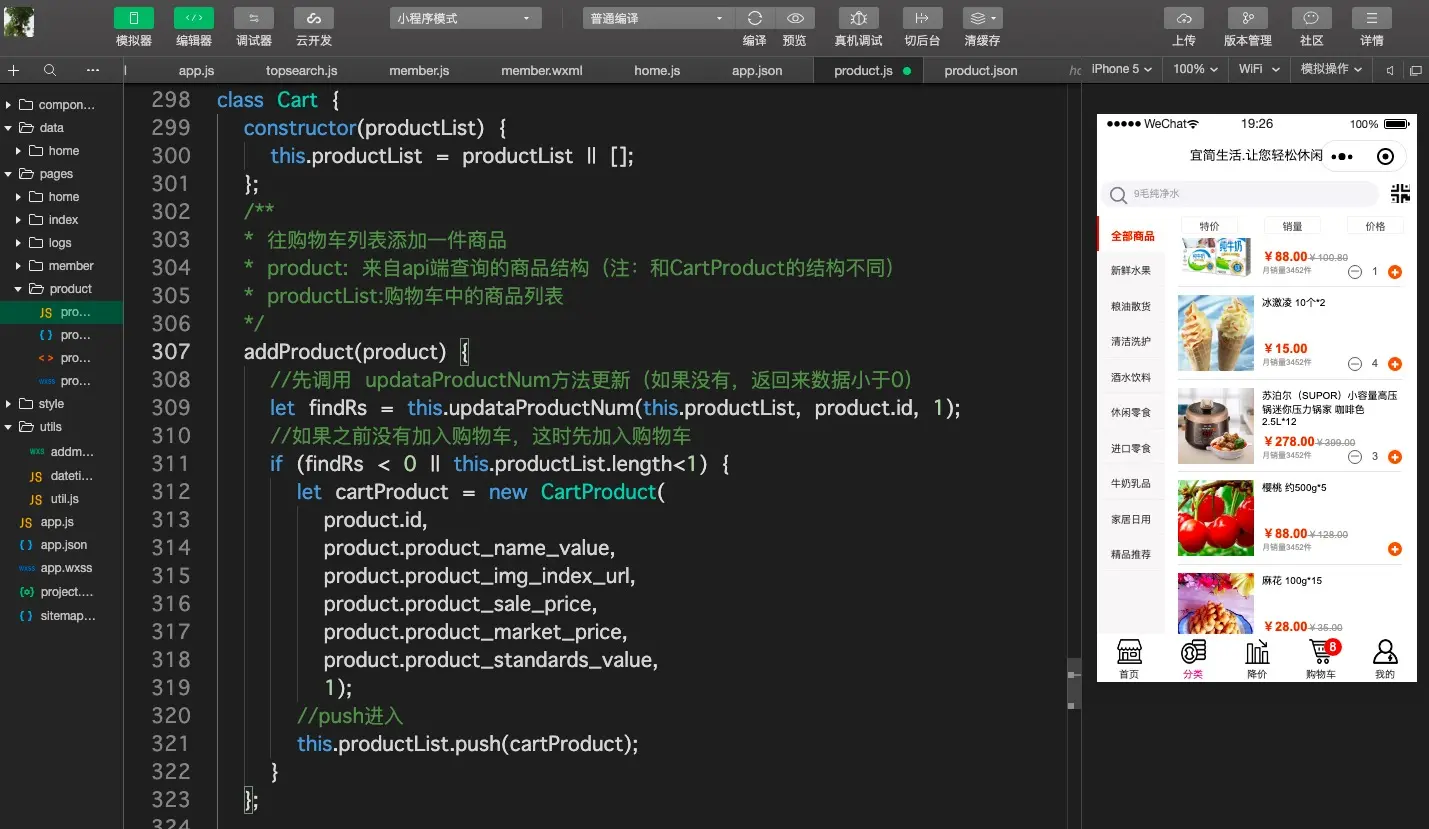Switch to home.js tab
1429x829 pixels.
click(x=657, y=71)
